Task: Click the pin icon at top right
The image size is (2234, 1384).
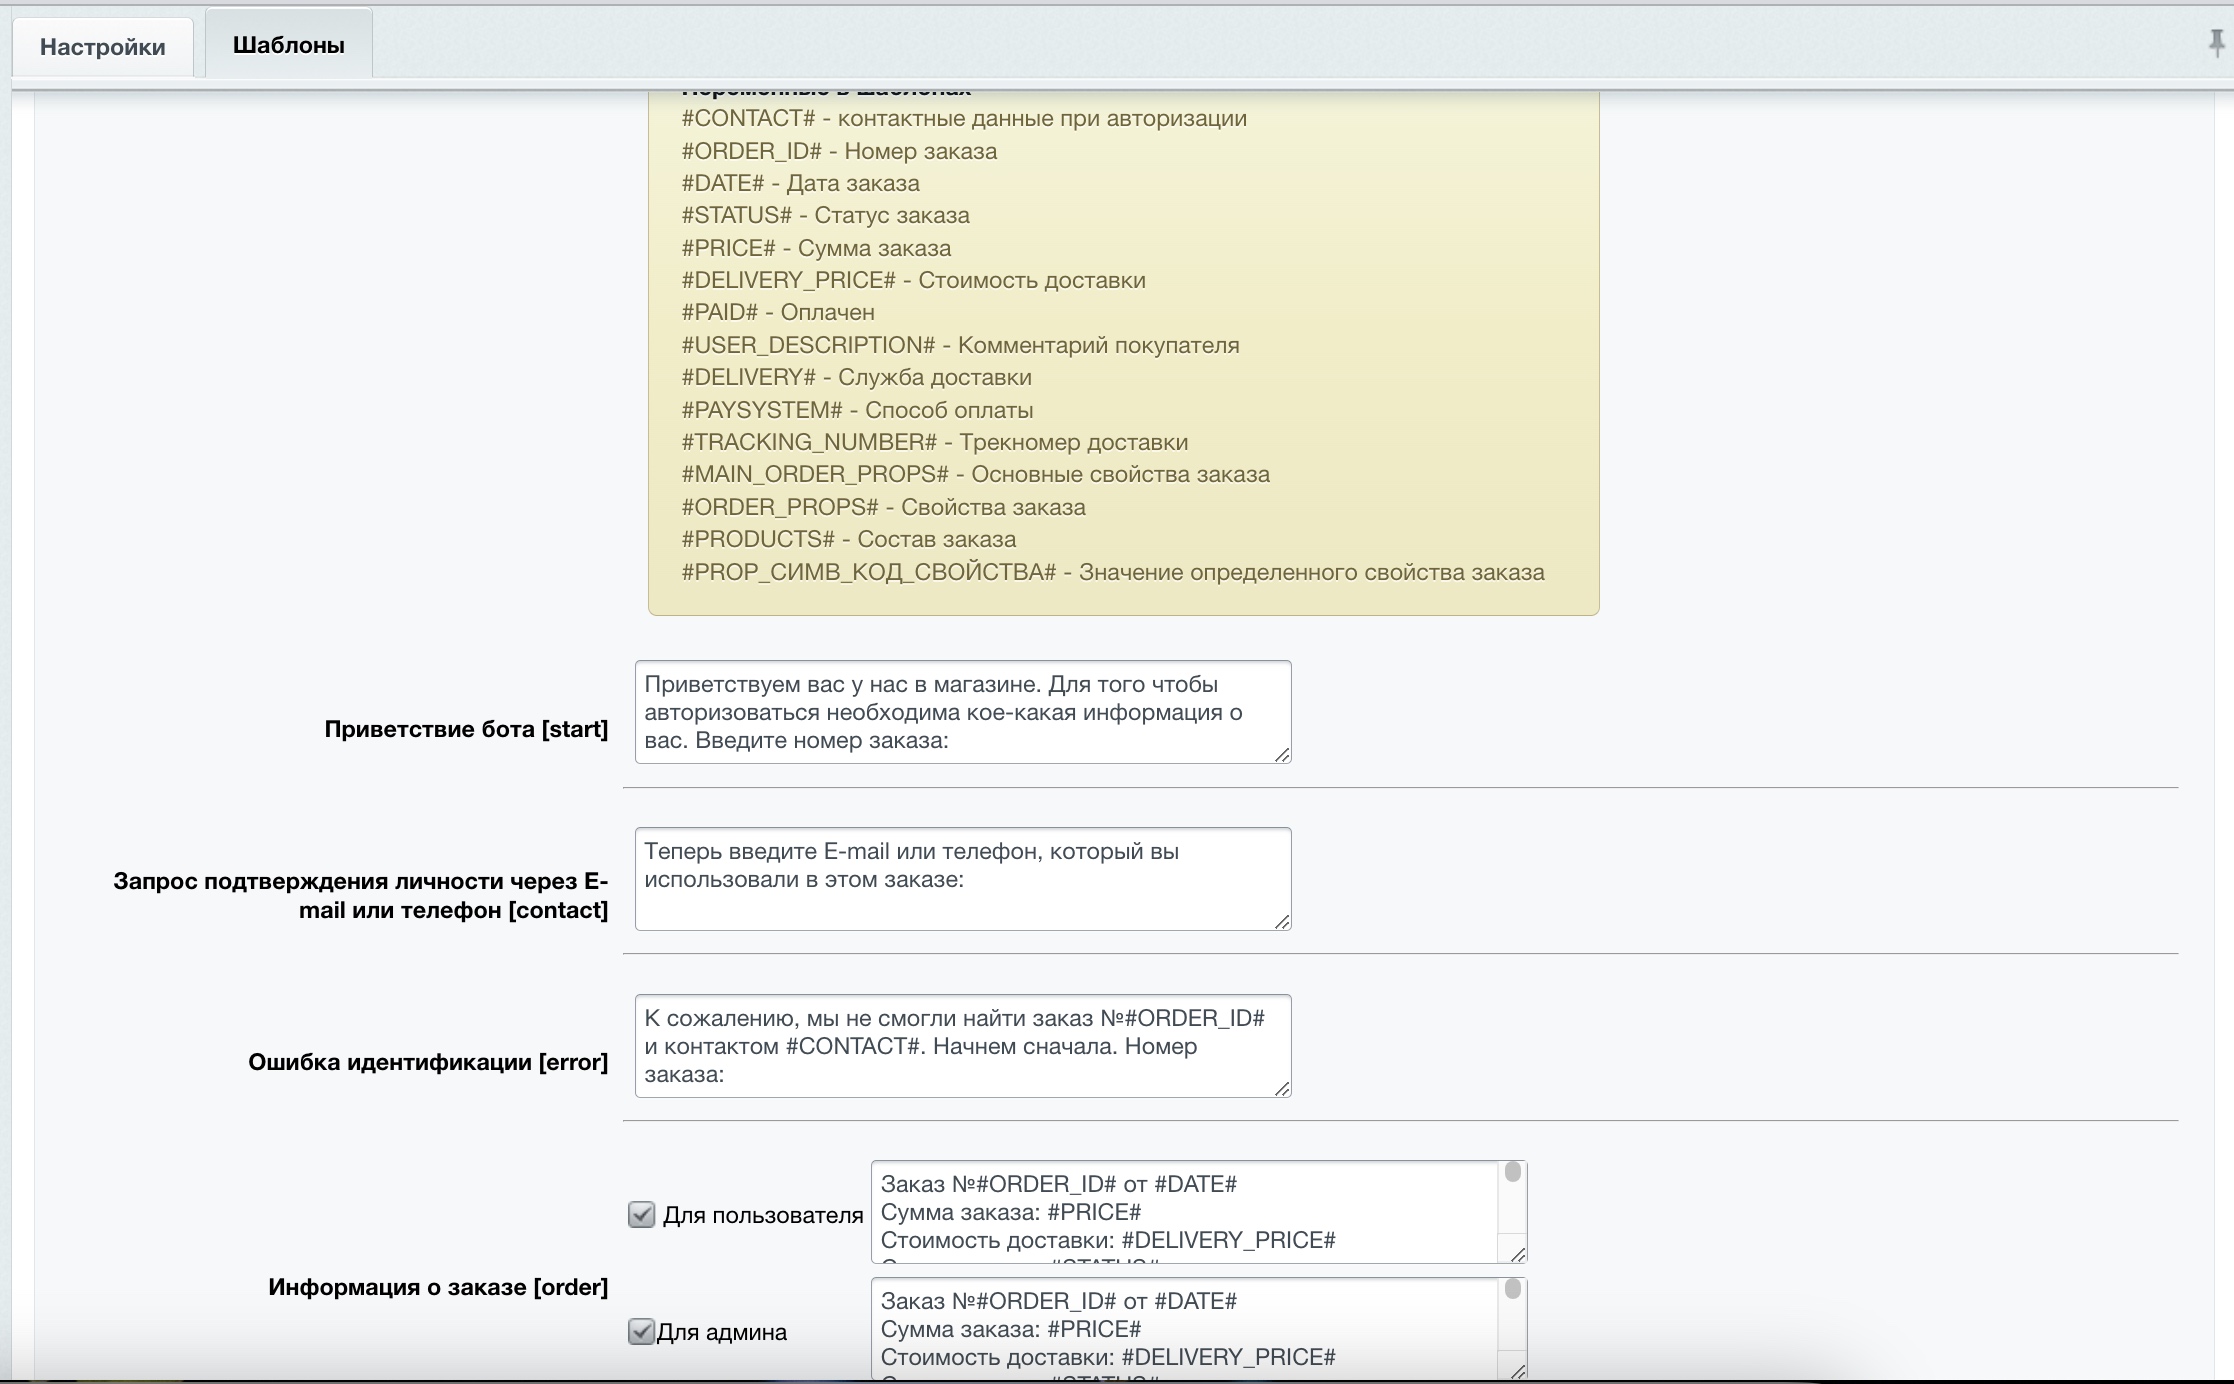Action: [x=2216, y=43]
